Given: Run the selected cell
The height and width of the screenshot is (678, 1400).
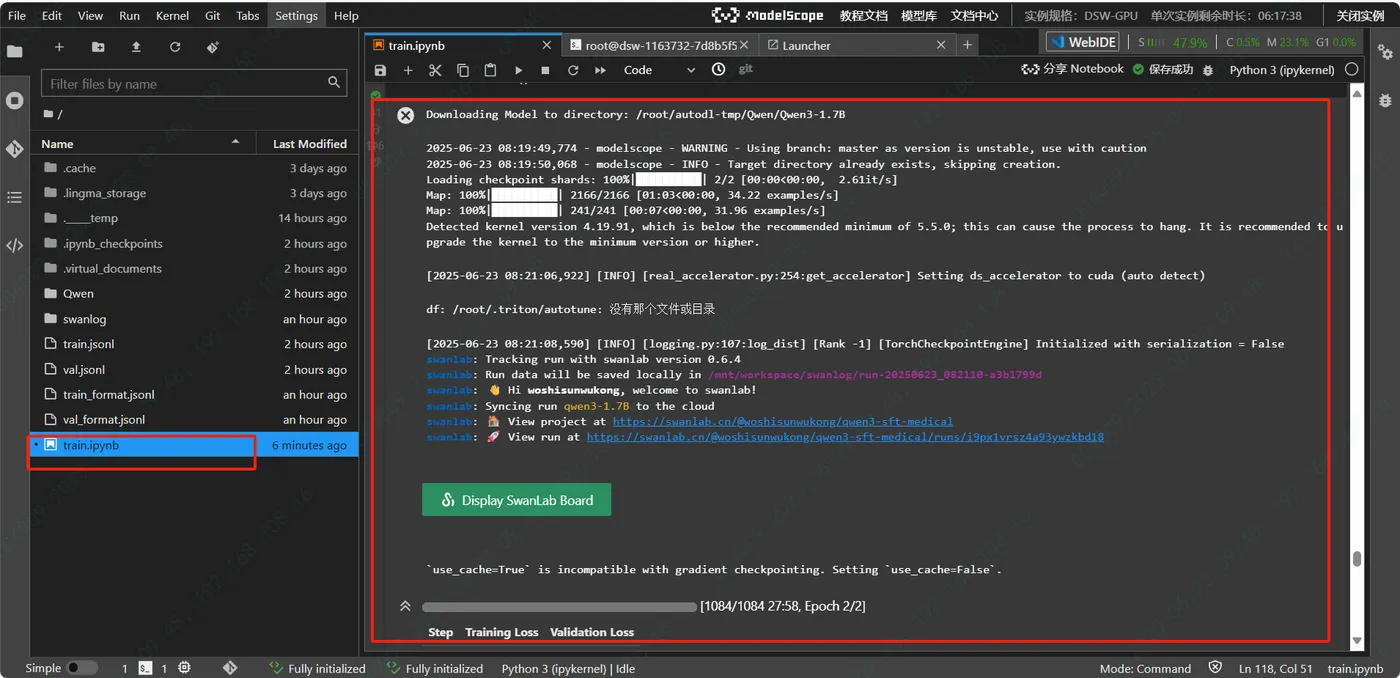Looking at the screenshot, I should 518,70.
